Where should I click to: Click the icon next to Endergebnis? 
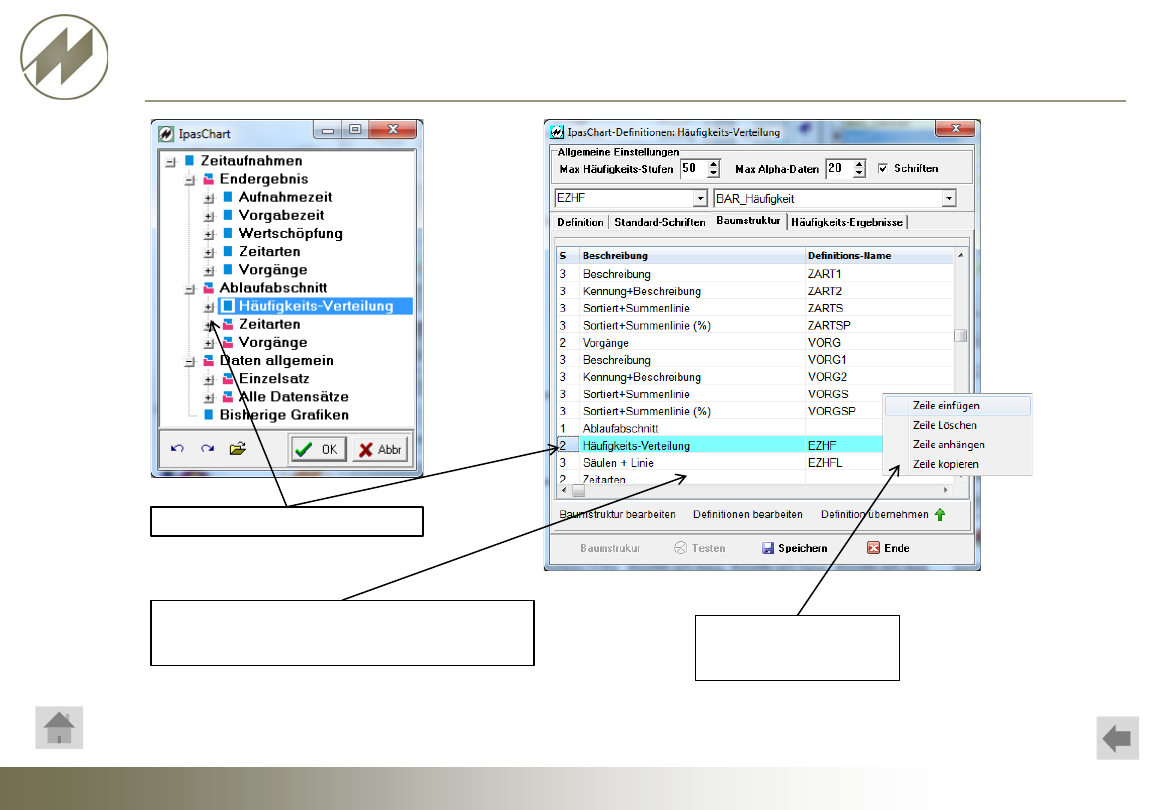(x=209, y=179)
